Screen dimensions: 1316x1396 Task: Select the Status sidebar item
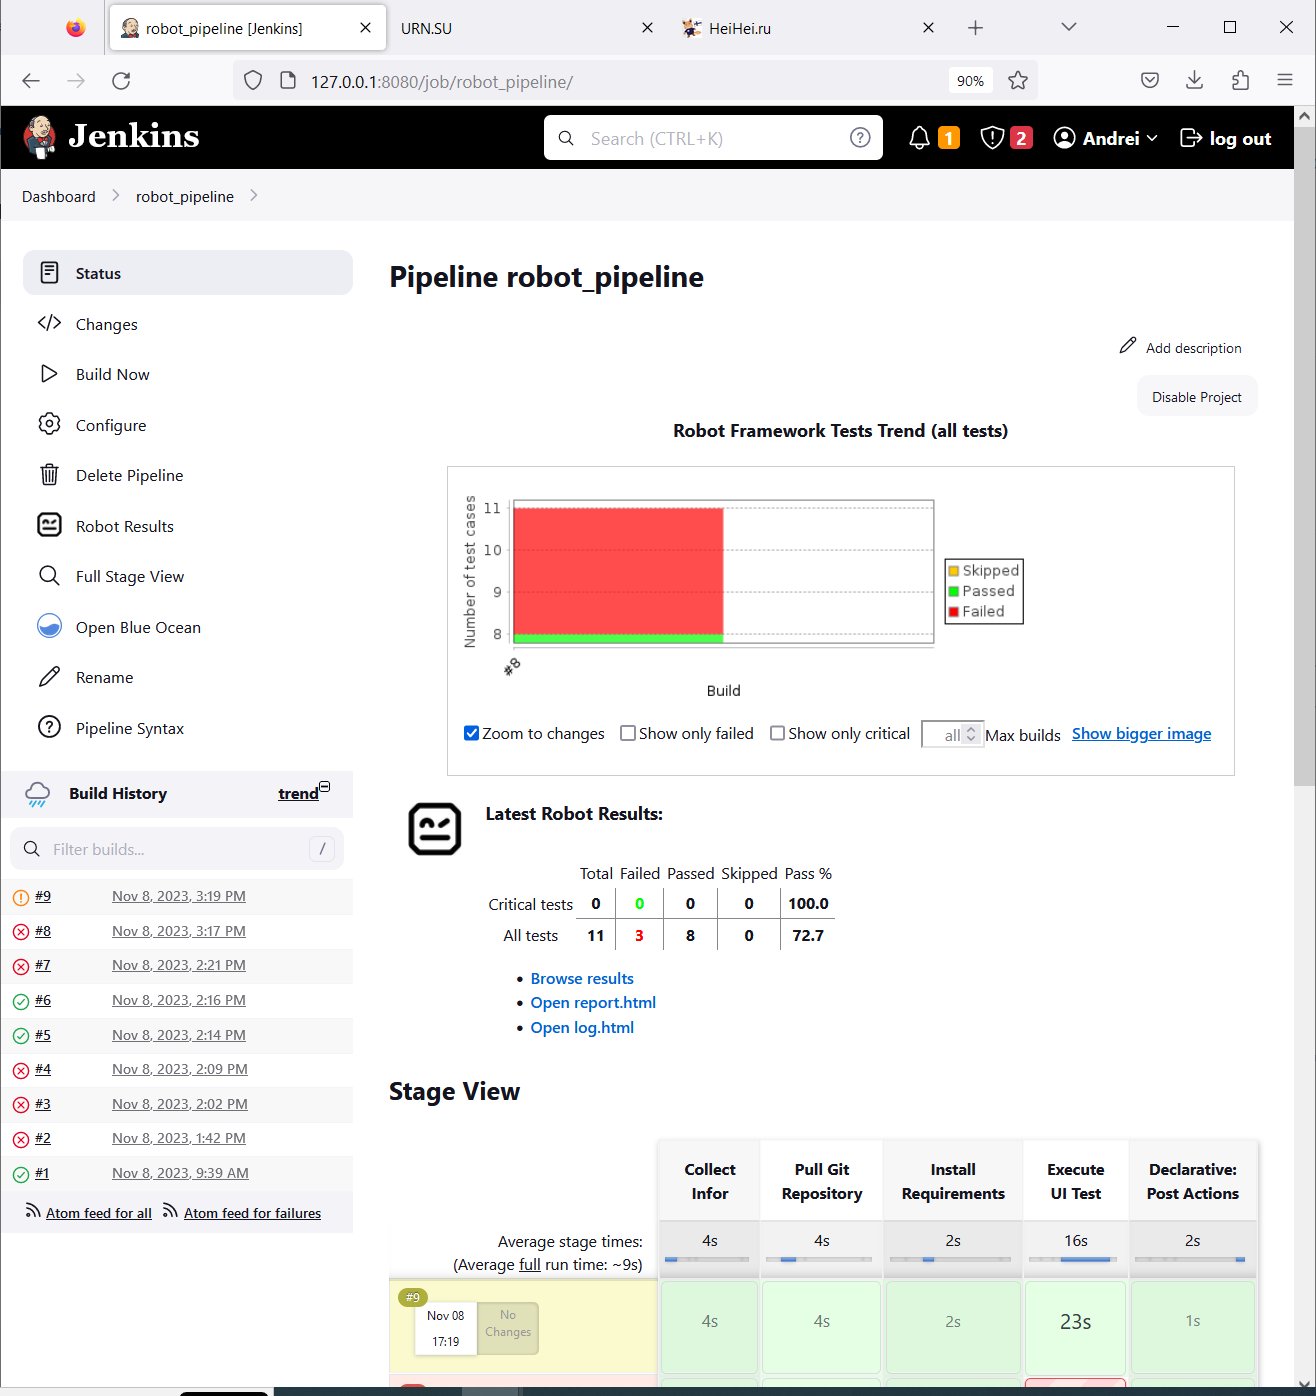tap(188, 273)
